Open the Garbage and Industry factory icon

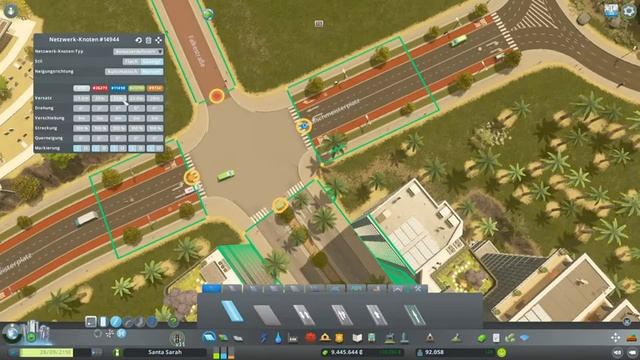(293, 338)
